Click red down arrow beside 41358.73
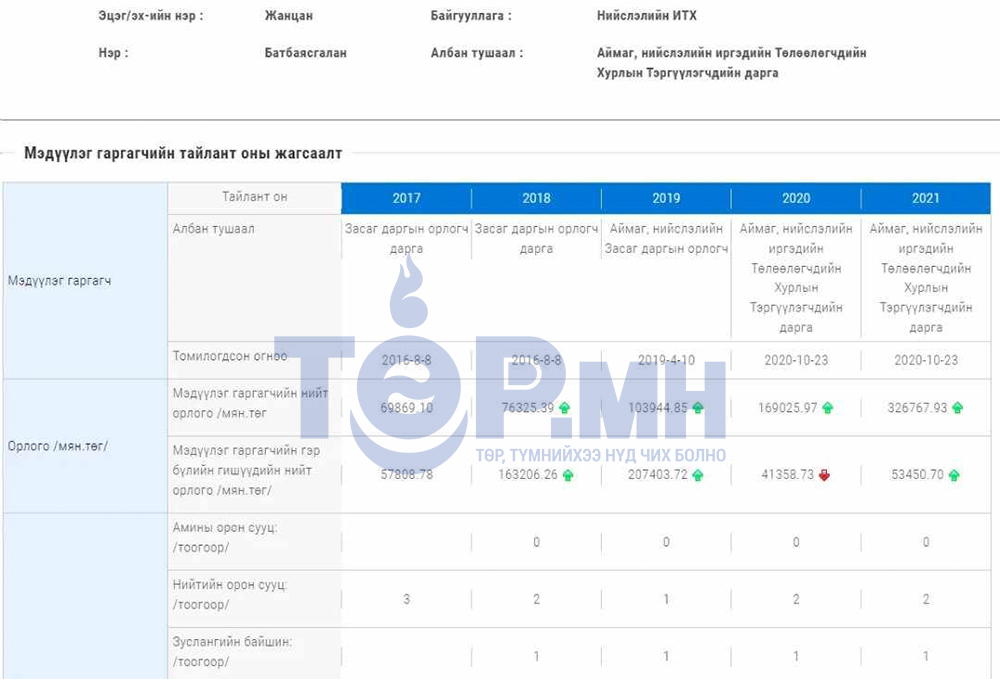Screen dimensions: 1000x680 (824, 475)
